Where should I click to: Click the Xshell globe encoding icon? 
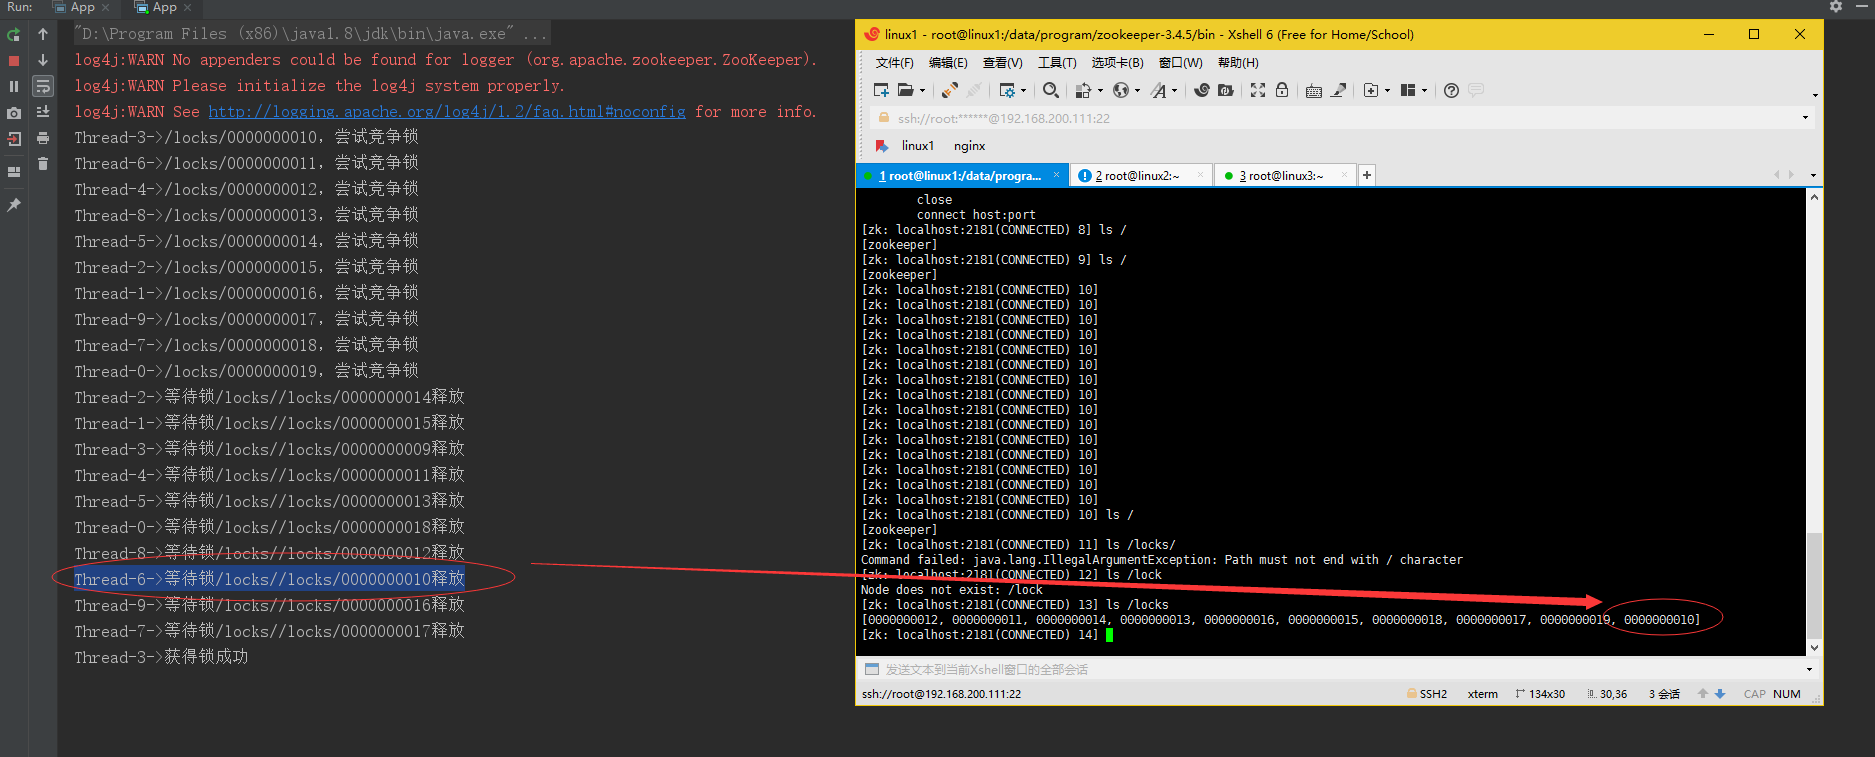point(1121,90)
